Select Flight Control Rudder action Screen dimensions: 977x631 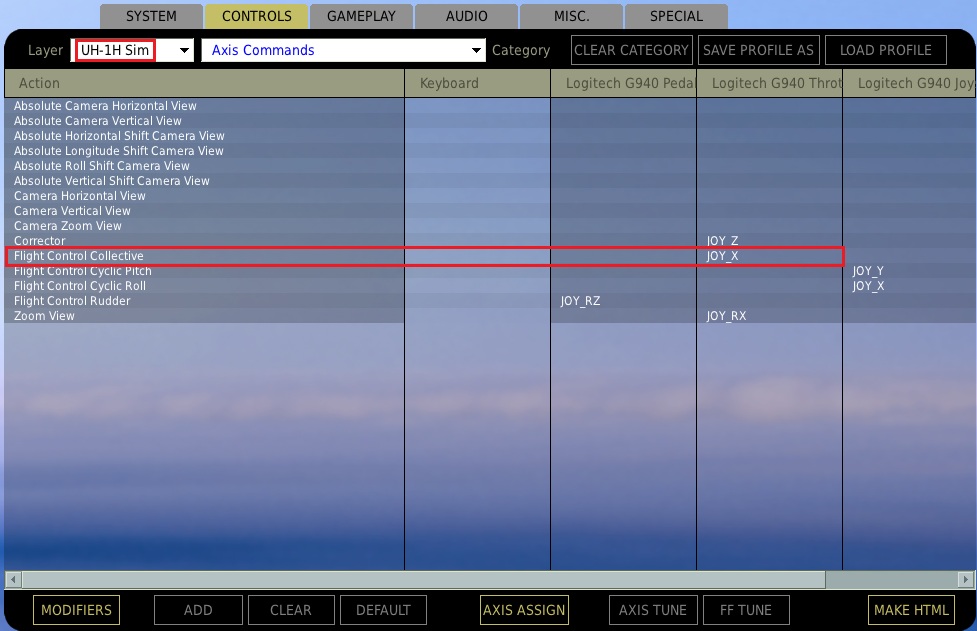coord(204,301)
